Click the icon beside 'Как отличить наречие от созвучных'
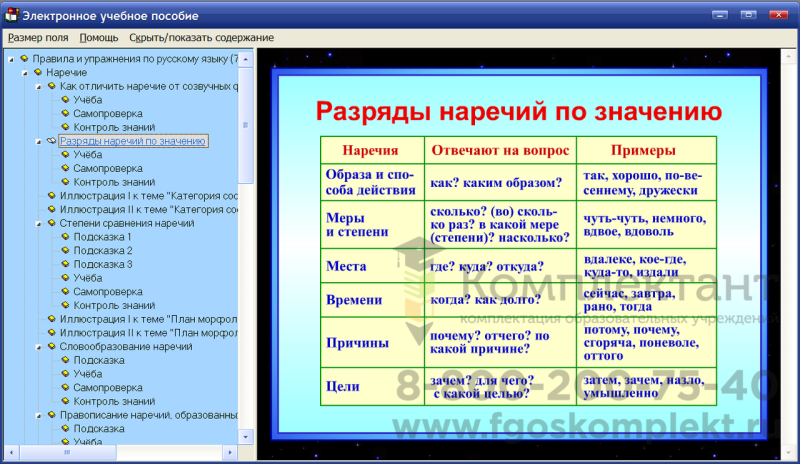Viewport: 800px width, 464px height. [x=52, y=86]
